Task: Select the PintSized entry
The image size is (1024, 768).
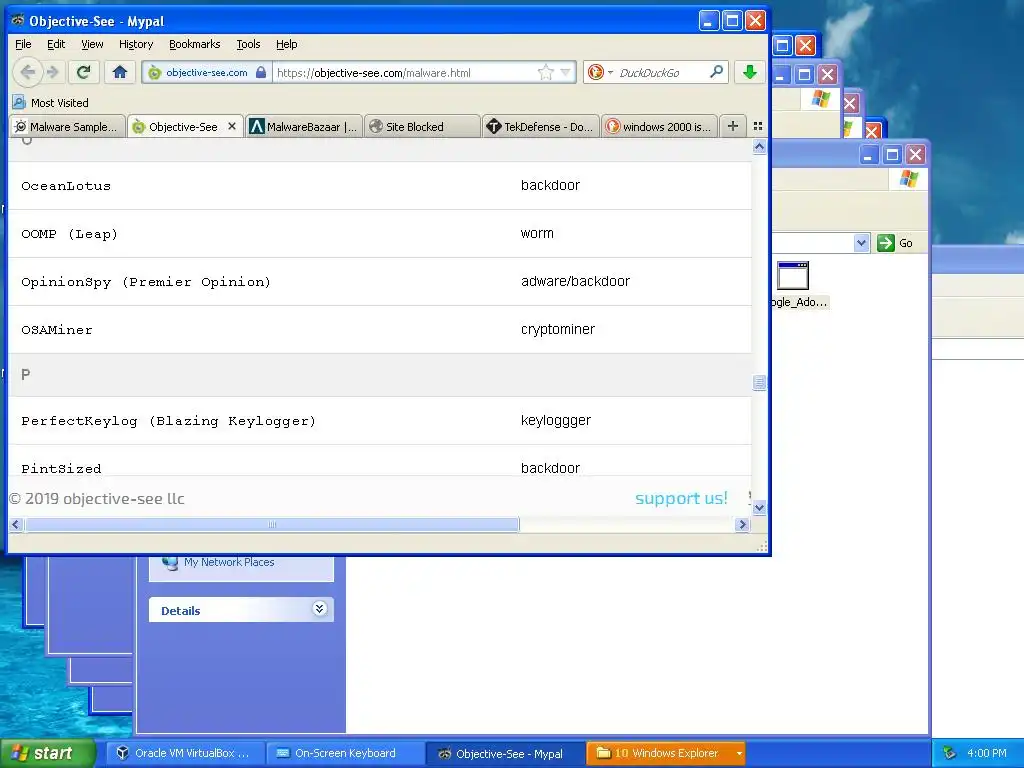Action: pyautogui.click(x=380, y=461)
